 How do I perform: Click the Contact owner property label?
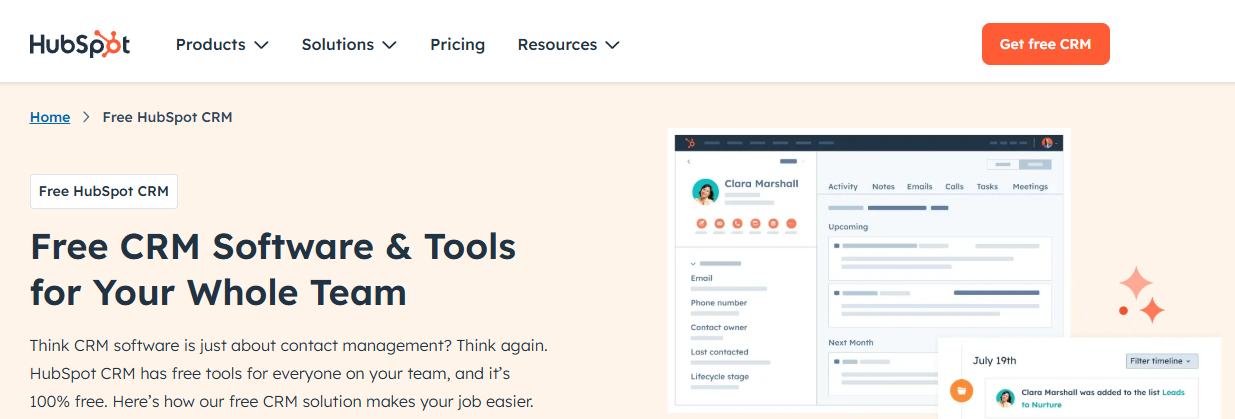(719, 327)
